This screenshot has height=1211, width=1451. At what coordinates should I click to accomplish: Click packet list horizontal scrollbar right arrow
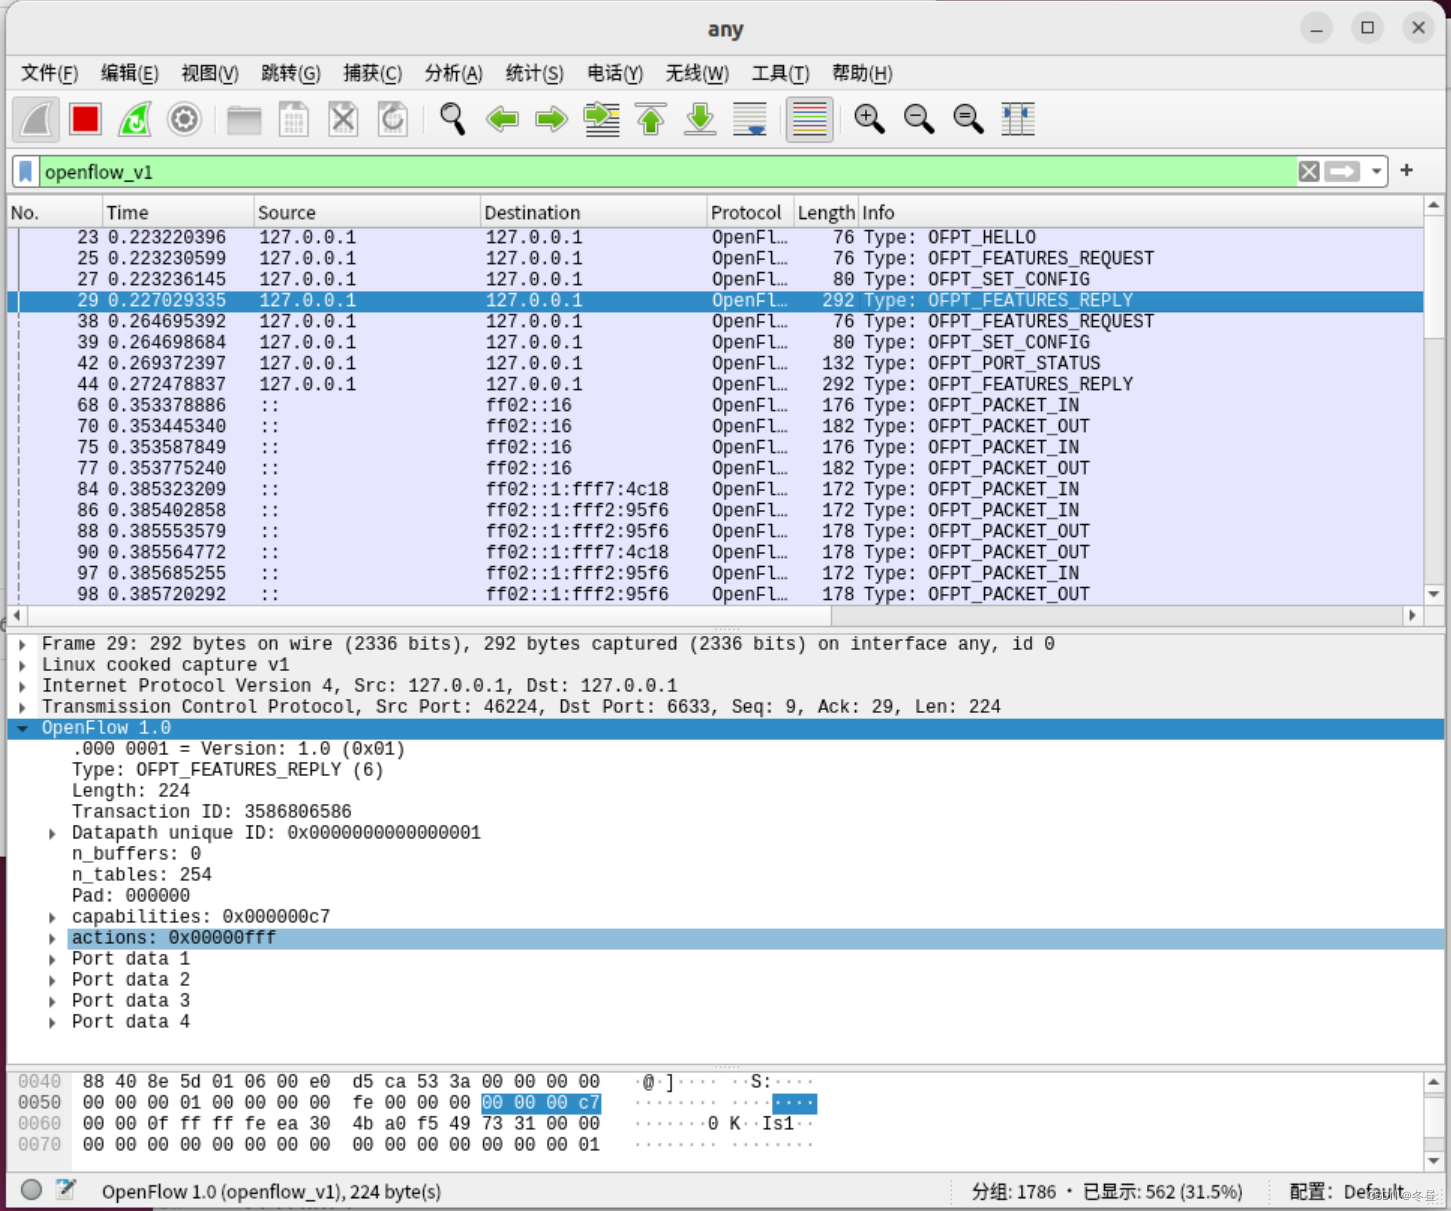point(1412,616)
